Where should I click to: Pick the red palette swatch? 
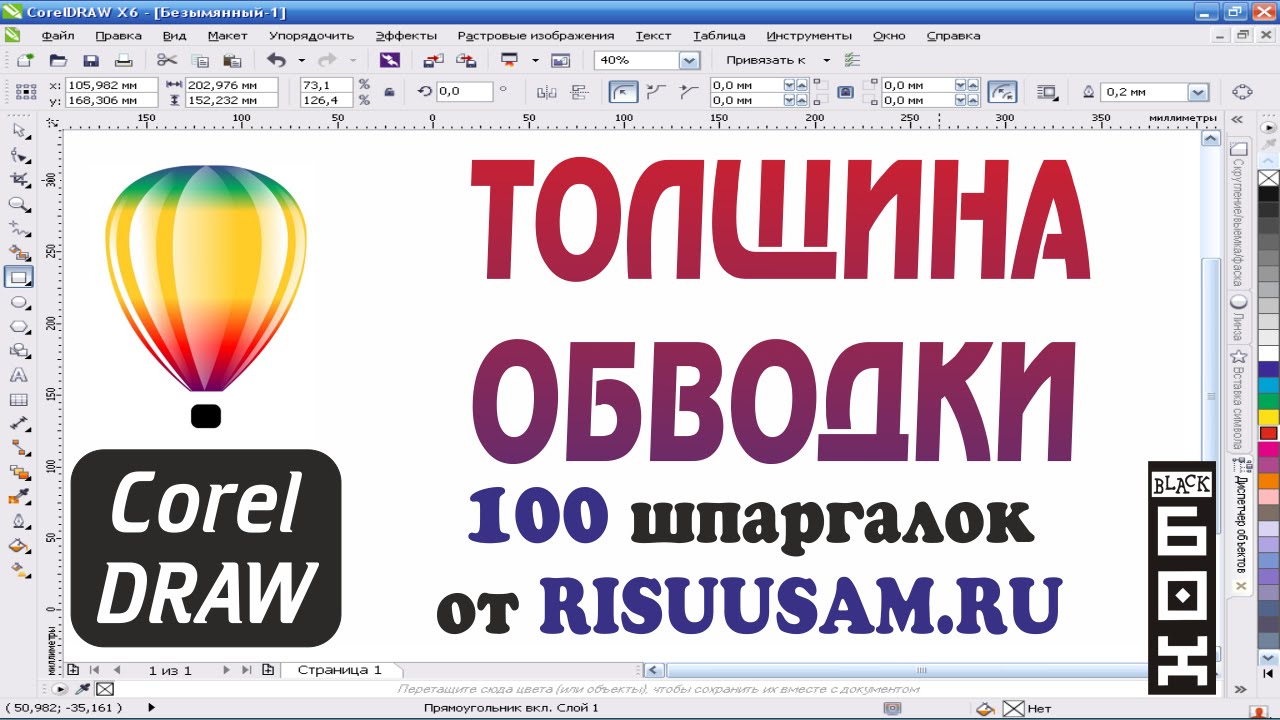(1269, 433)
